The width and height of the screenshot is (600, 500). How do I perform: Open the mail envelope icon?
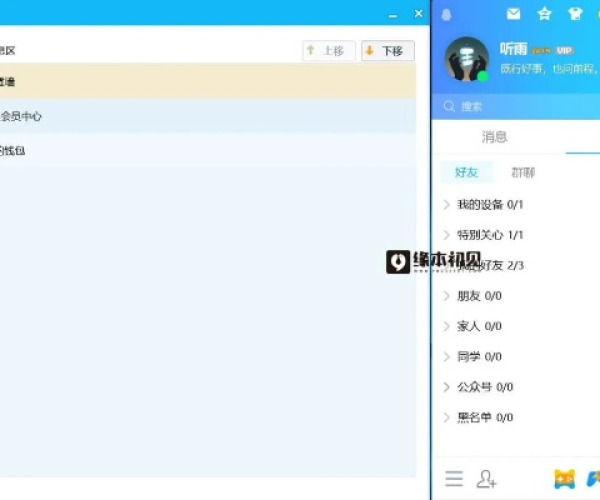[513, 14]
